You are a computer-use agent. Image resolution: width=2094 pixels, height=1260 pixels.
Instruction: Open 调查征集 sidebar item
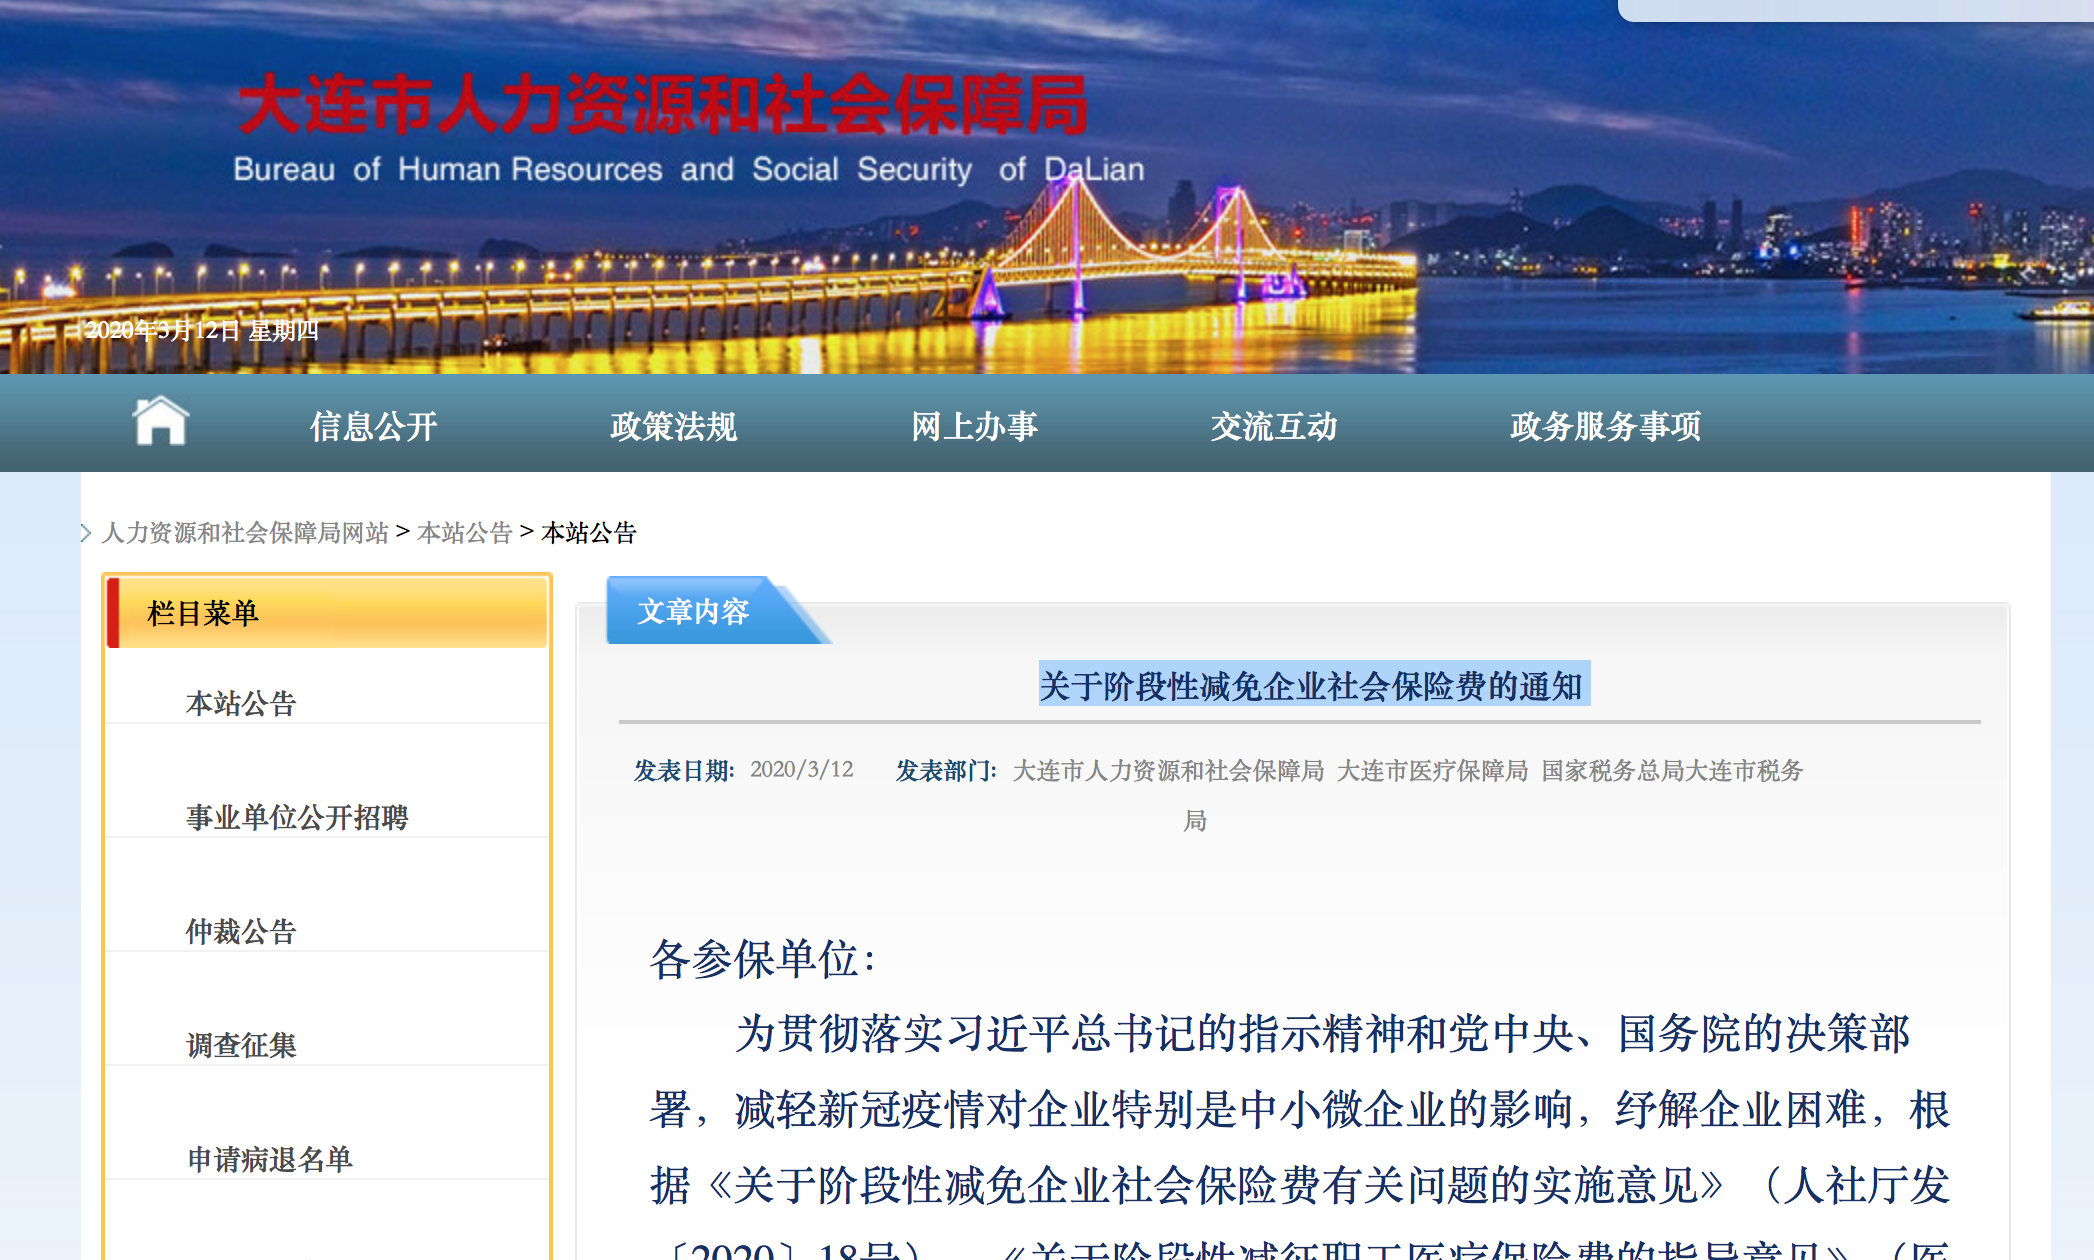pos(241,1046)
